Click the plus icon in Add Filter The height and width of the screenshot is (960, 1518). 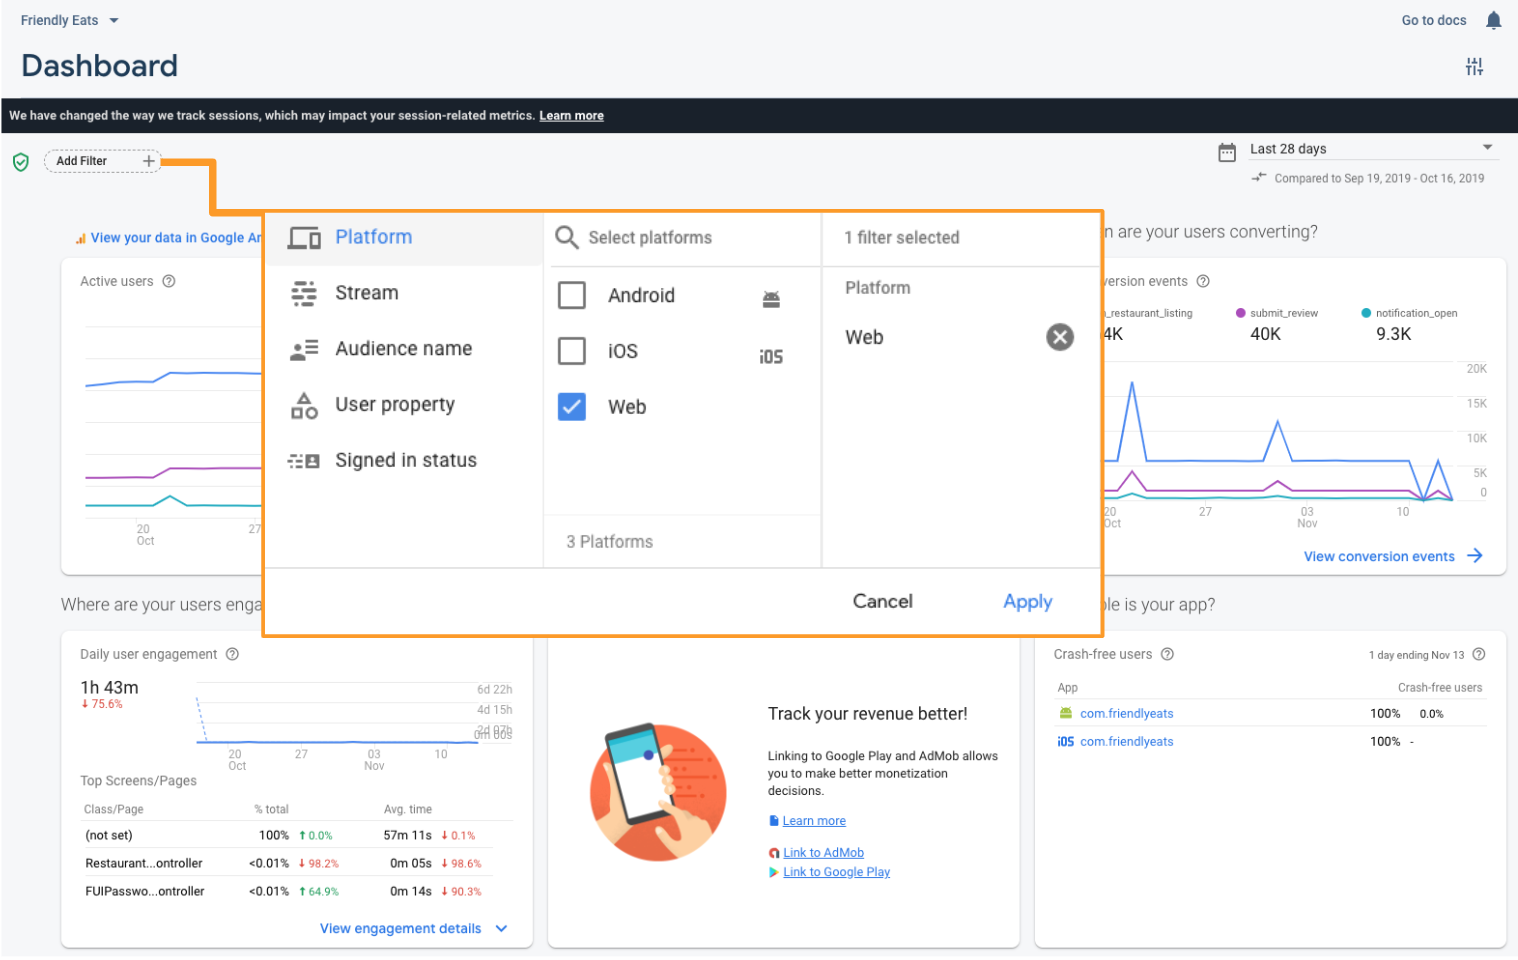click(148, 161)
